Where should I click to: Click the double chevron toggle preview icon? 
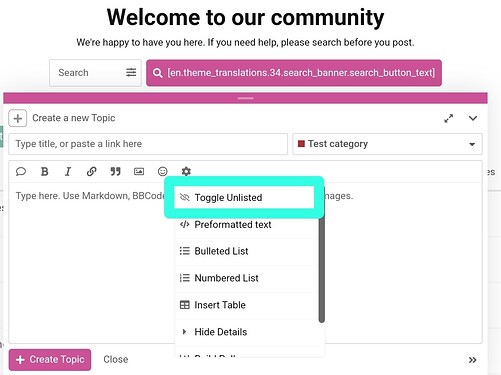472,360
